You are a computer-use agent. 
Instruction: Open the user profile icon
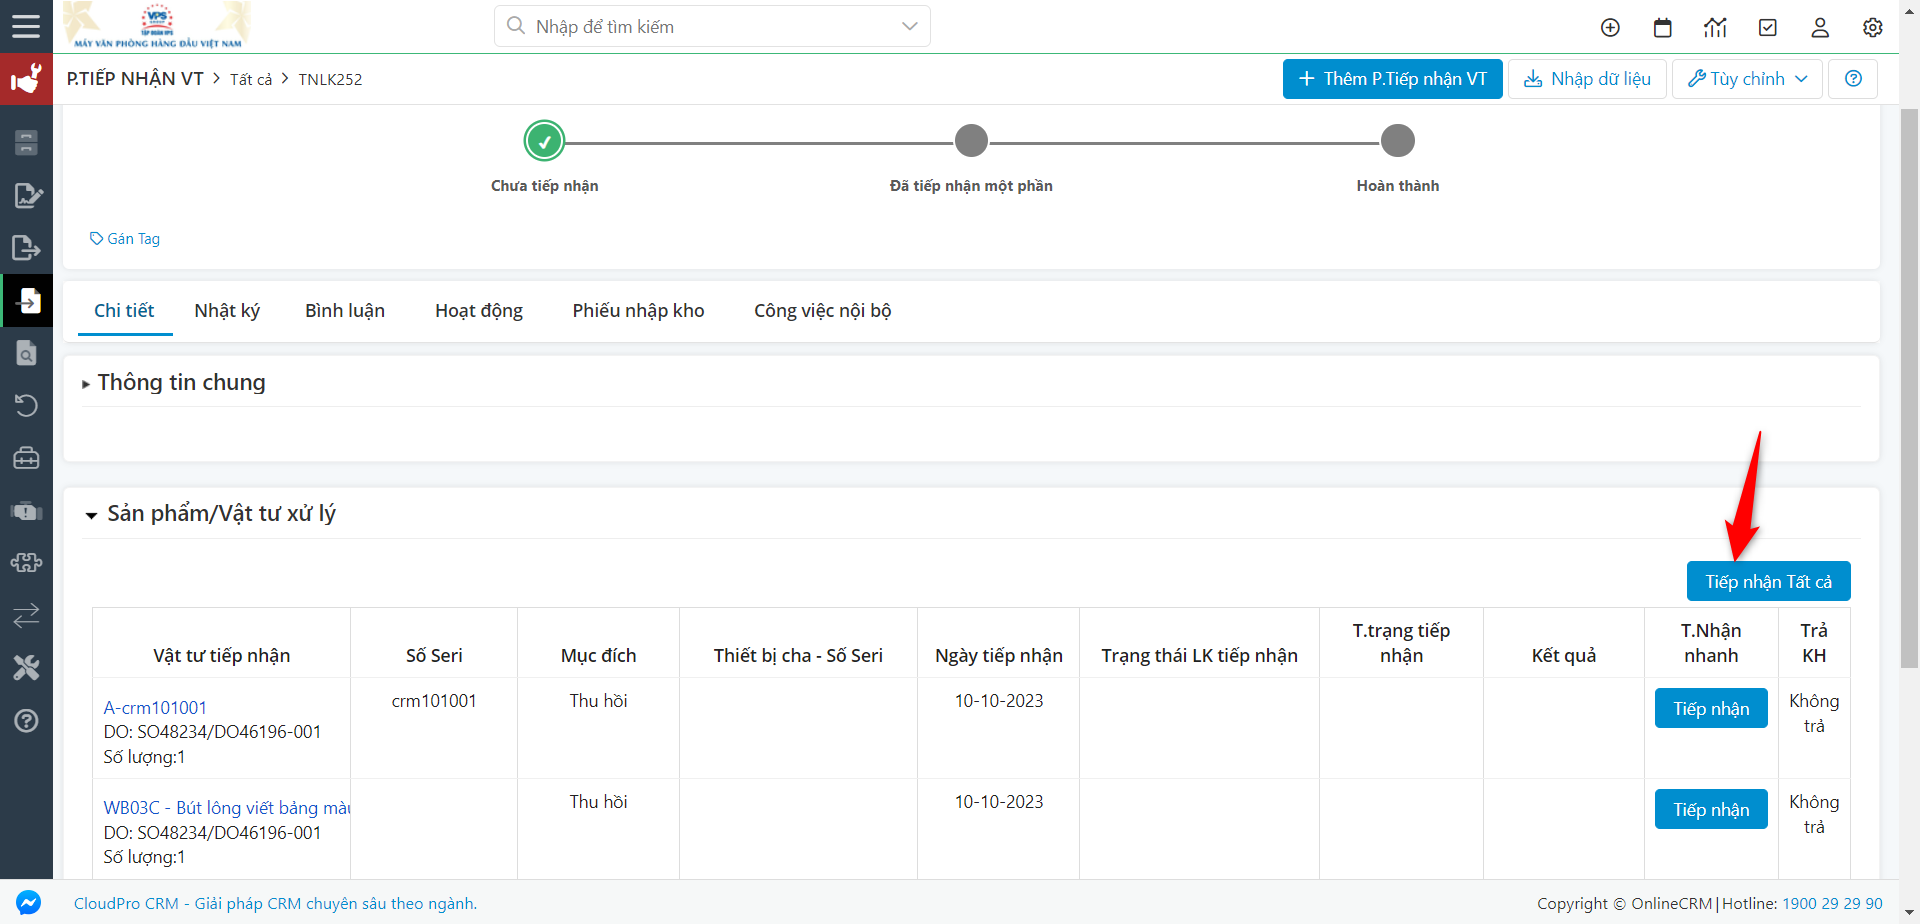point(1820,28)
